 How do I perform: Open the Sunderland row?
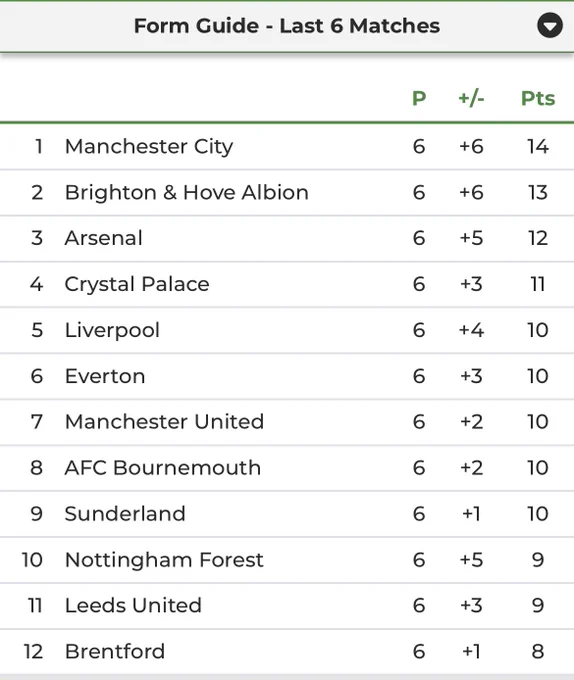pyautogui.click(x=287, y=513)
